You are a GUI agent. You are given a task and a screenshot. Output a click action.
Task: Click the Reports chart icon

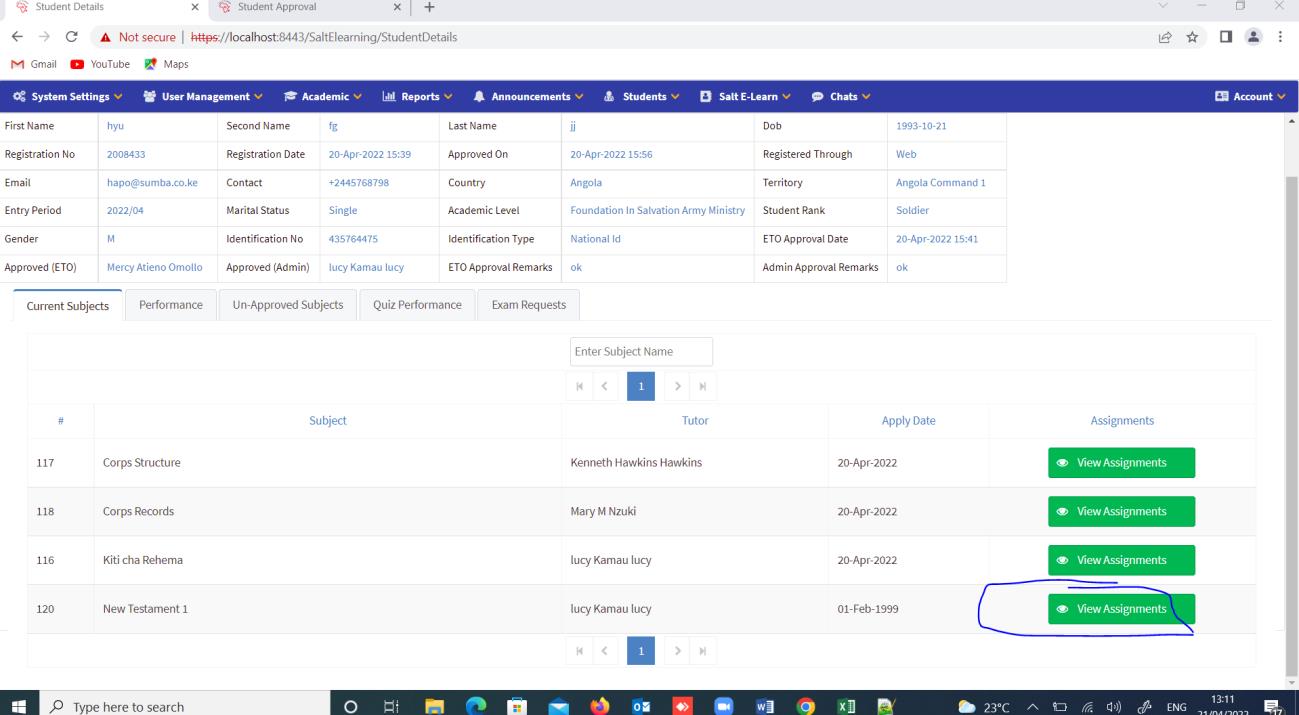pos(387,96)
